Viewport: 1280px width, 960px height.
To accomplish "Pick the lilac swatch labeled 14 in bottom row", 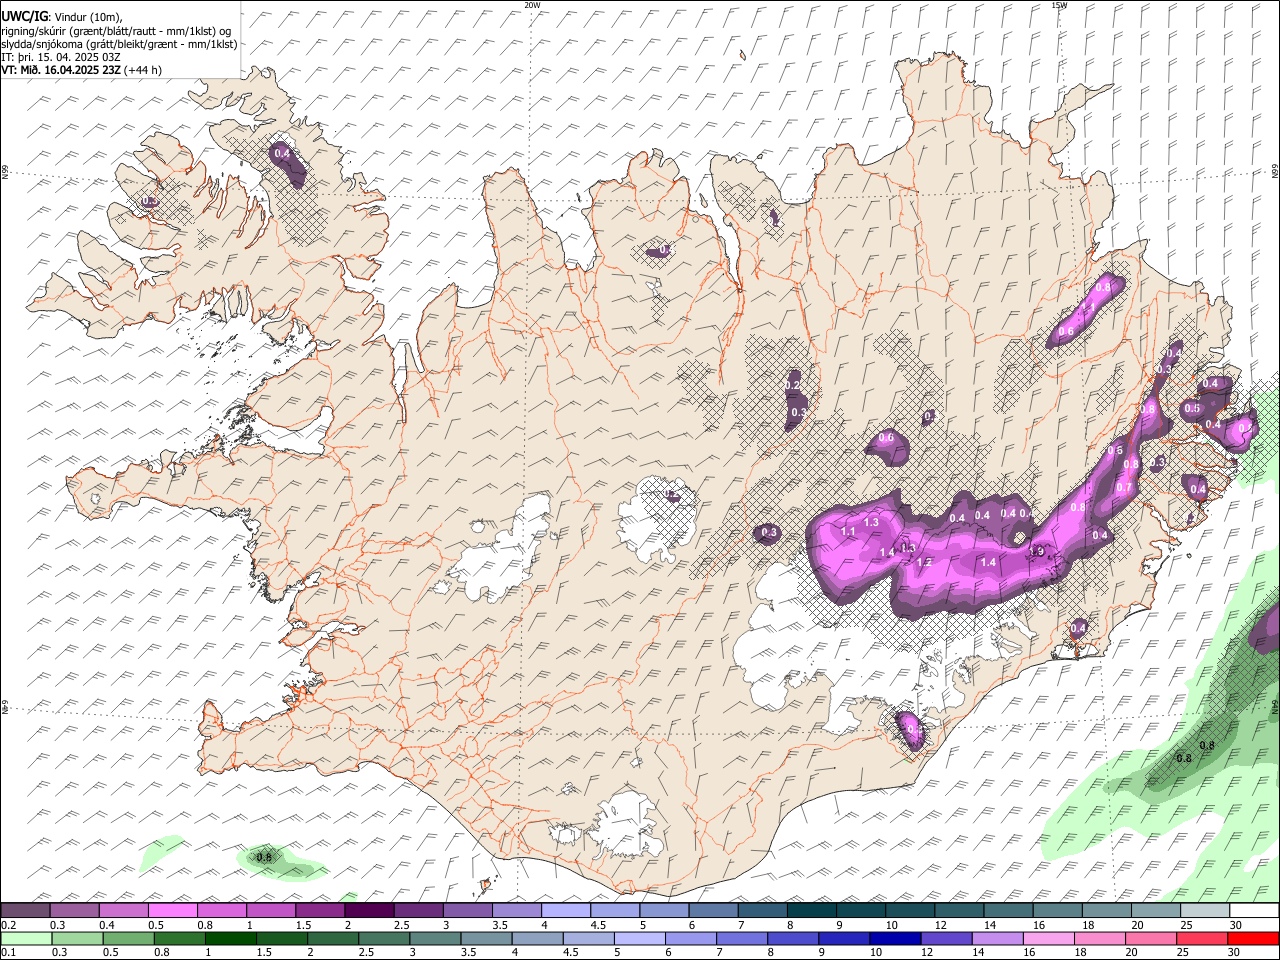I will tap(997, 938).
